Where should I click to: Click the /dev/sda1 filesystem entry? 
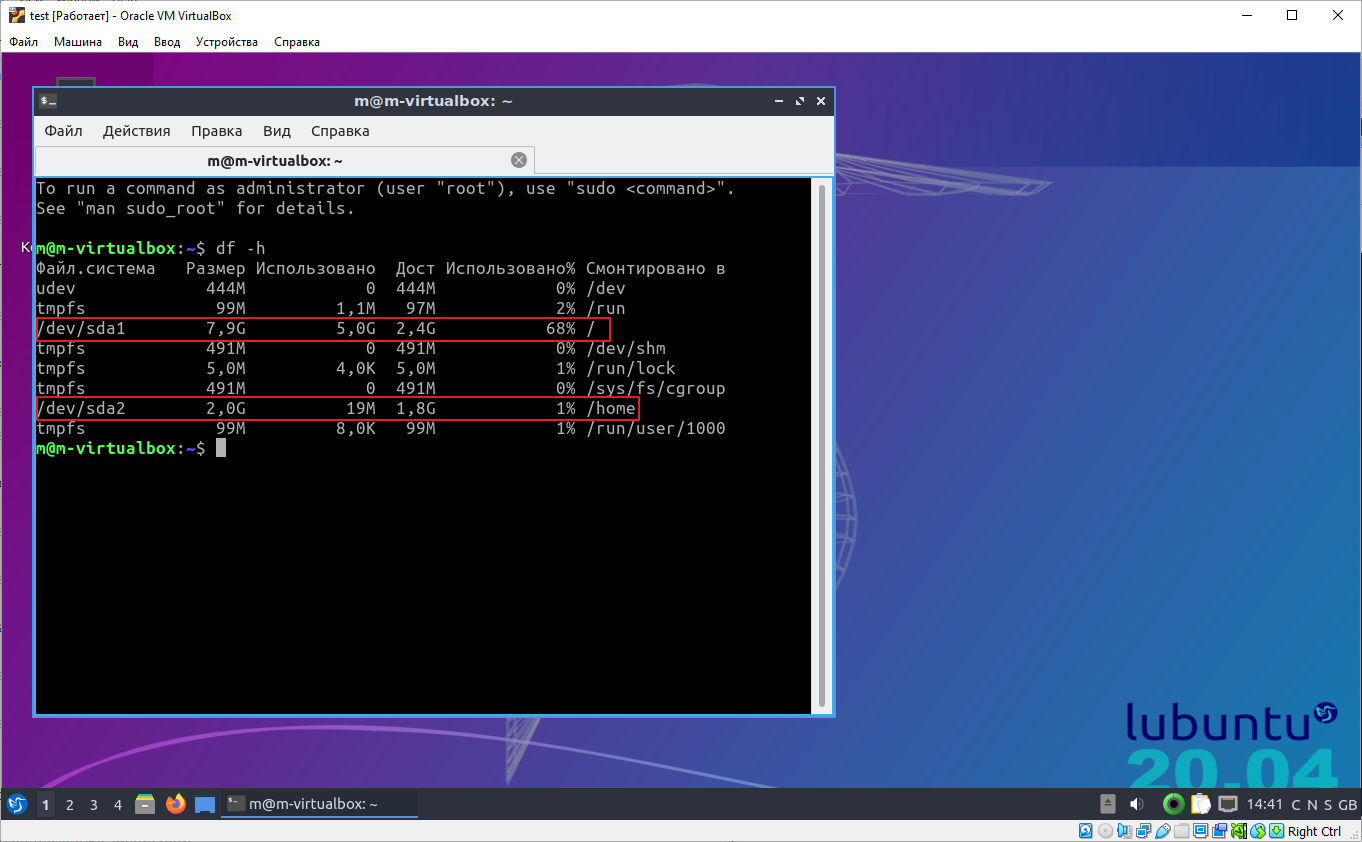point(81,328)
